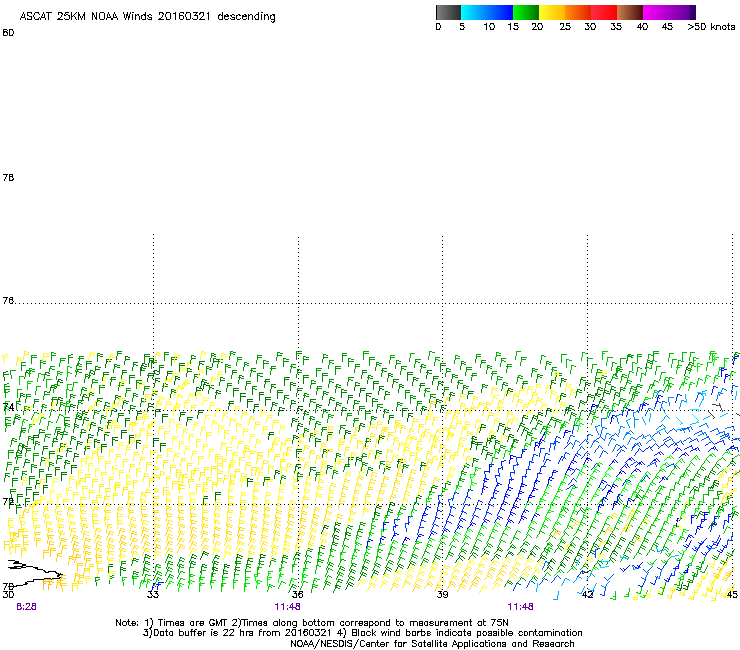740x650 pixels.
Task: Click the orange 25-30 knots legend segment
Action: [x=578, y=12]
